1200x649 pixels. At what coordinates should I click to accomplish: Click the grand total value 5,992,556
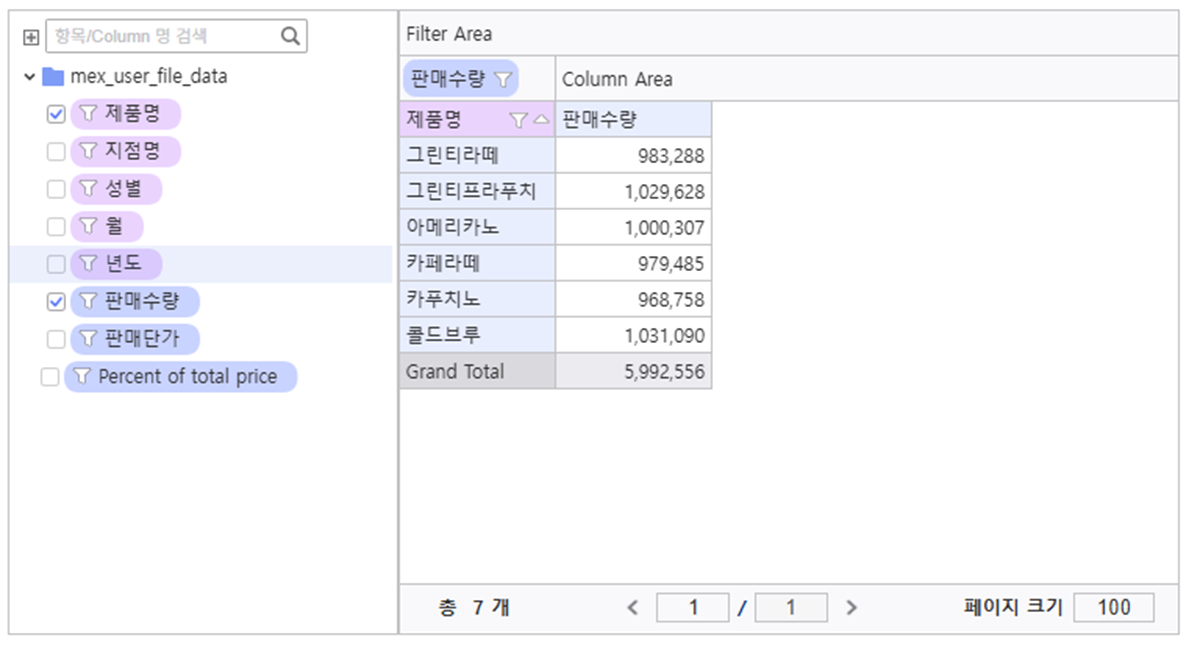coord(664,372)
